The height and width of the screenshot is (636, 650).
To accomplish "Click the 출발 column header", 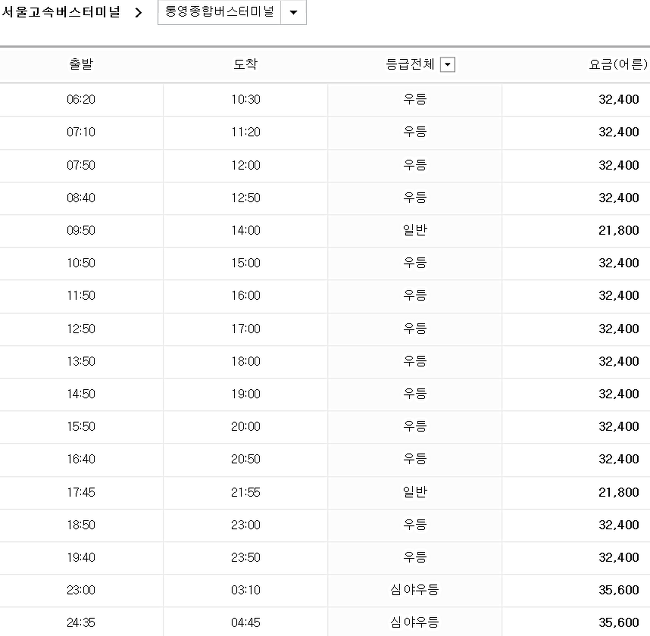I will click(x=81, y=64).
